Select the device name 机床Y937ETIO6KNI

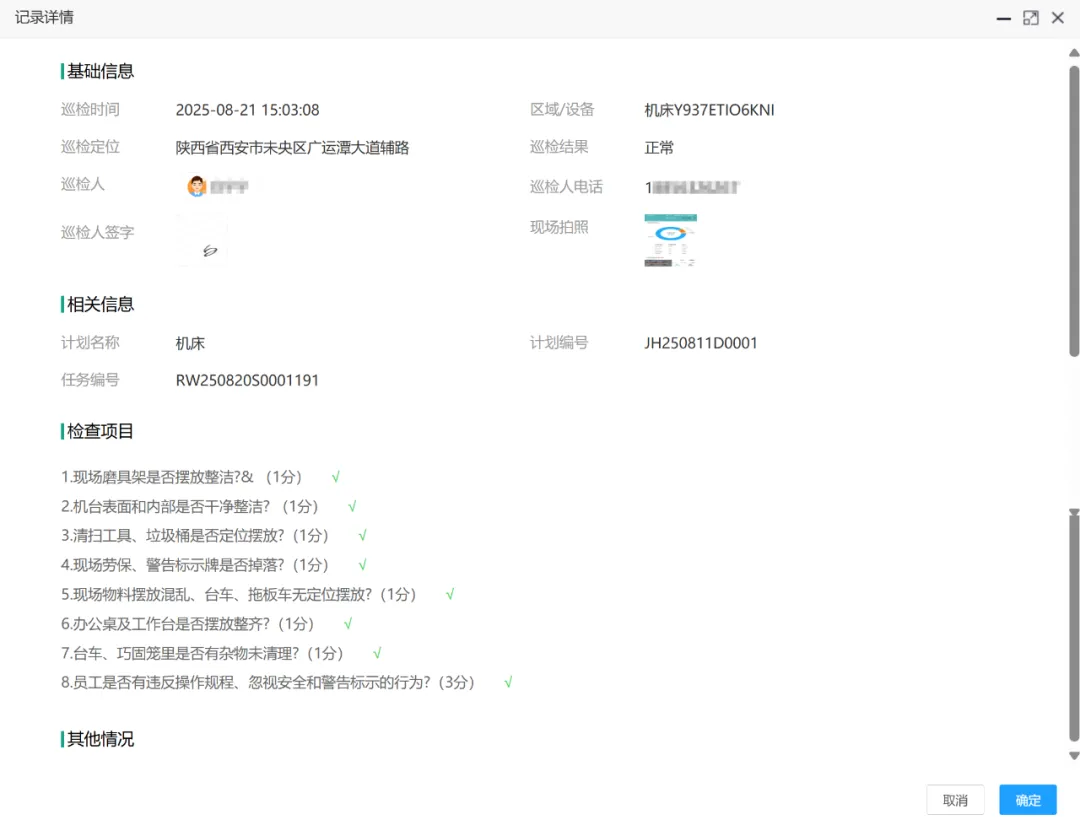(x=709, y=110)
